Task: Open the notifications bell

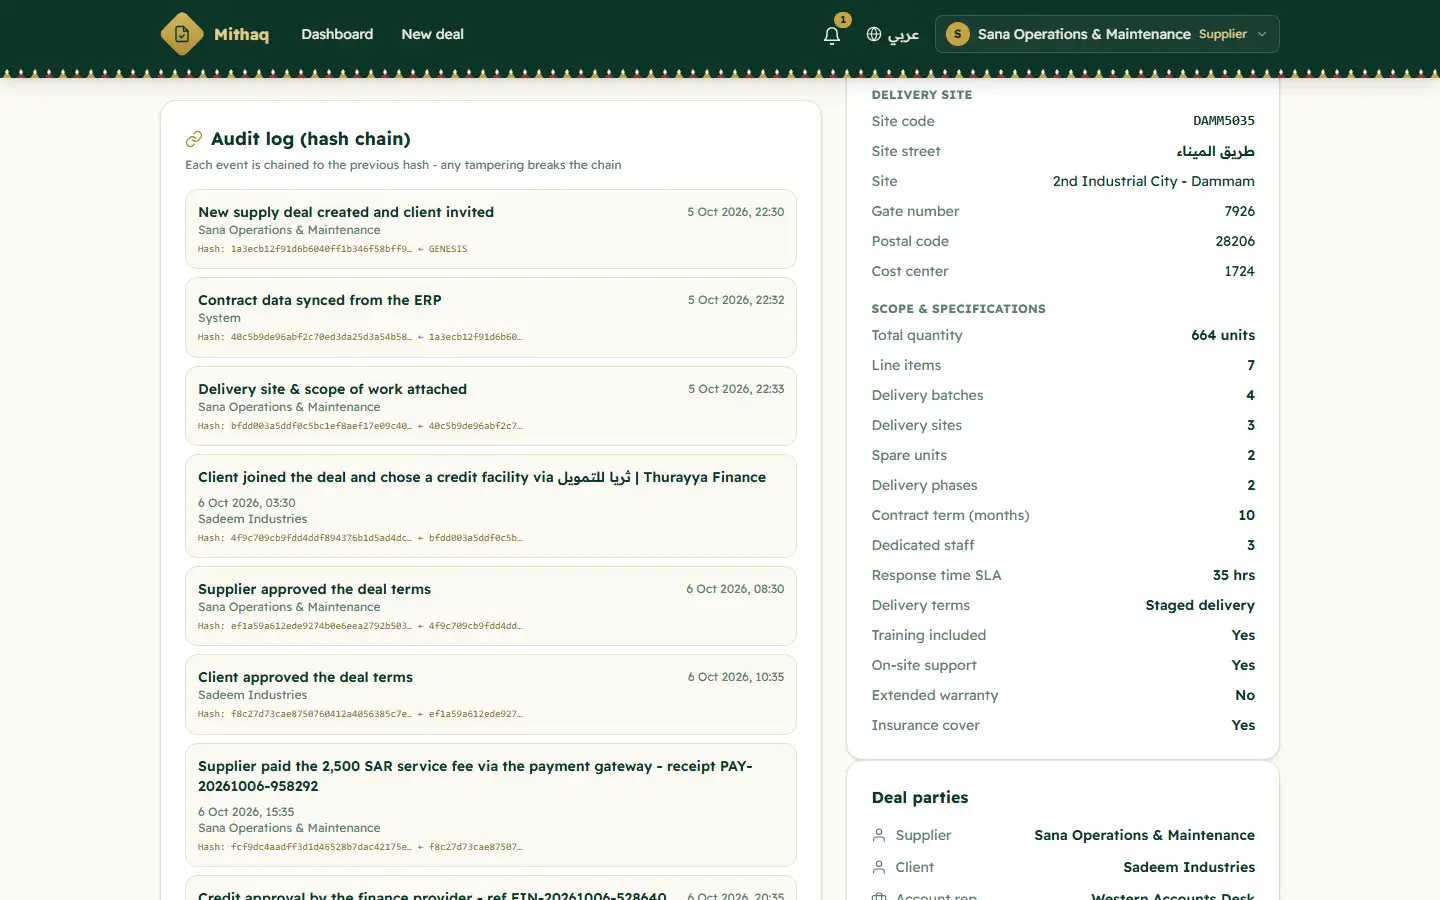Action: pos(832,35)
